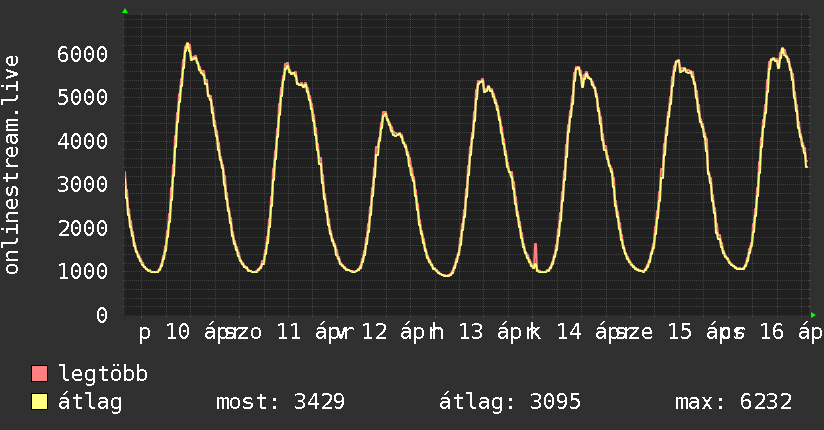824x430 pixels.
Task: Click the 0 y-axis label
Action: point(102,315)
